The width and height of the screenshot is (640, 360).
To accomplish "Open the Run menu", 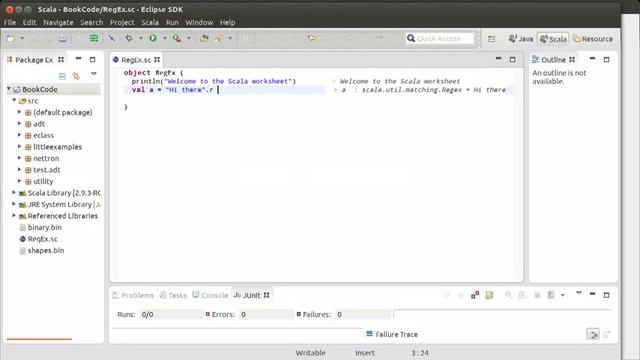I will click(x=172, y=22).
